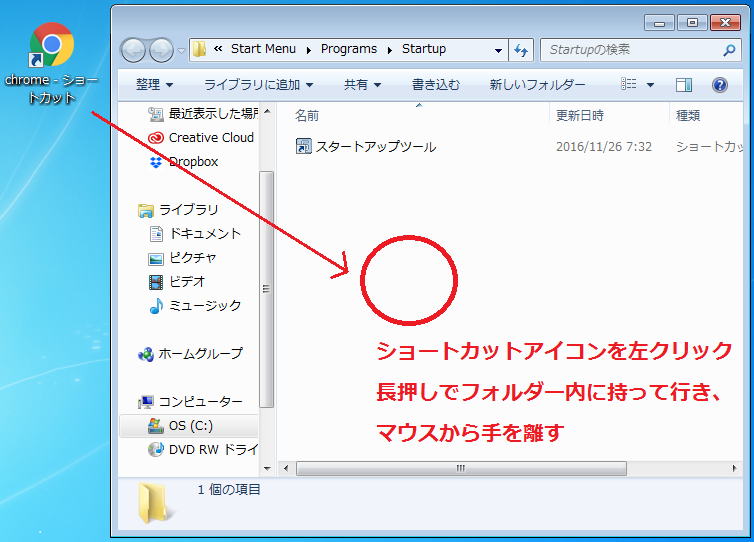Click navigation pane scroll up arrow
754x542 pixels.
pos(267,112)
